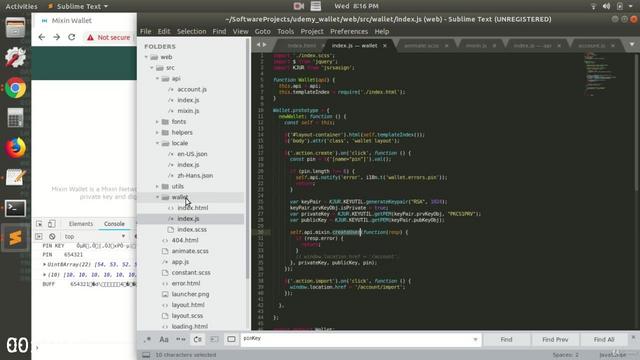Open 404.html in the sidebar

coord(184,240)
